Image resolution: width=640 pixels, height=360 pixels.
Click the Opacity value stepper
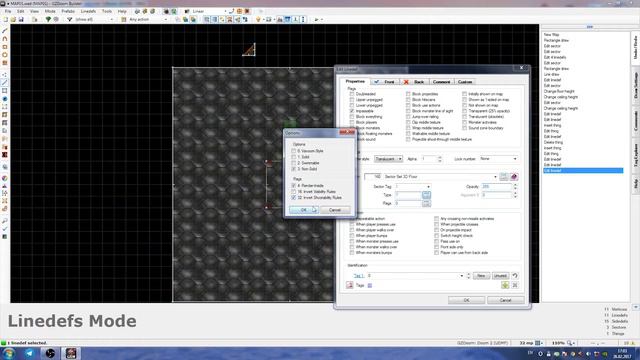tap(515, 187)
